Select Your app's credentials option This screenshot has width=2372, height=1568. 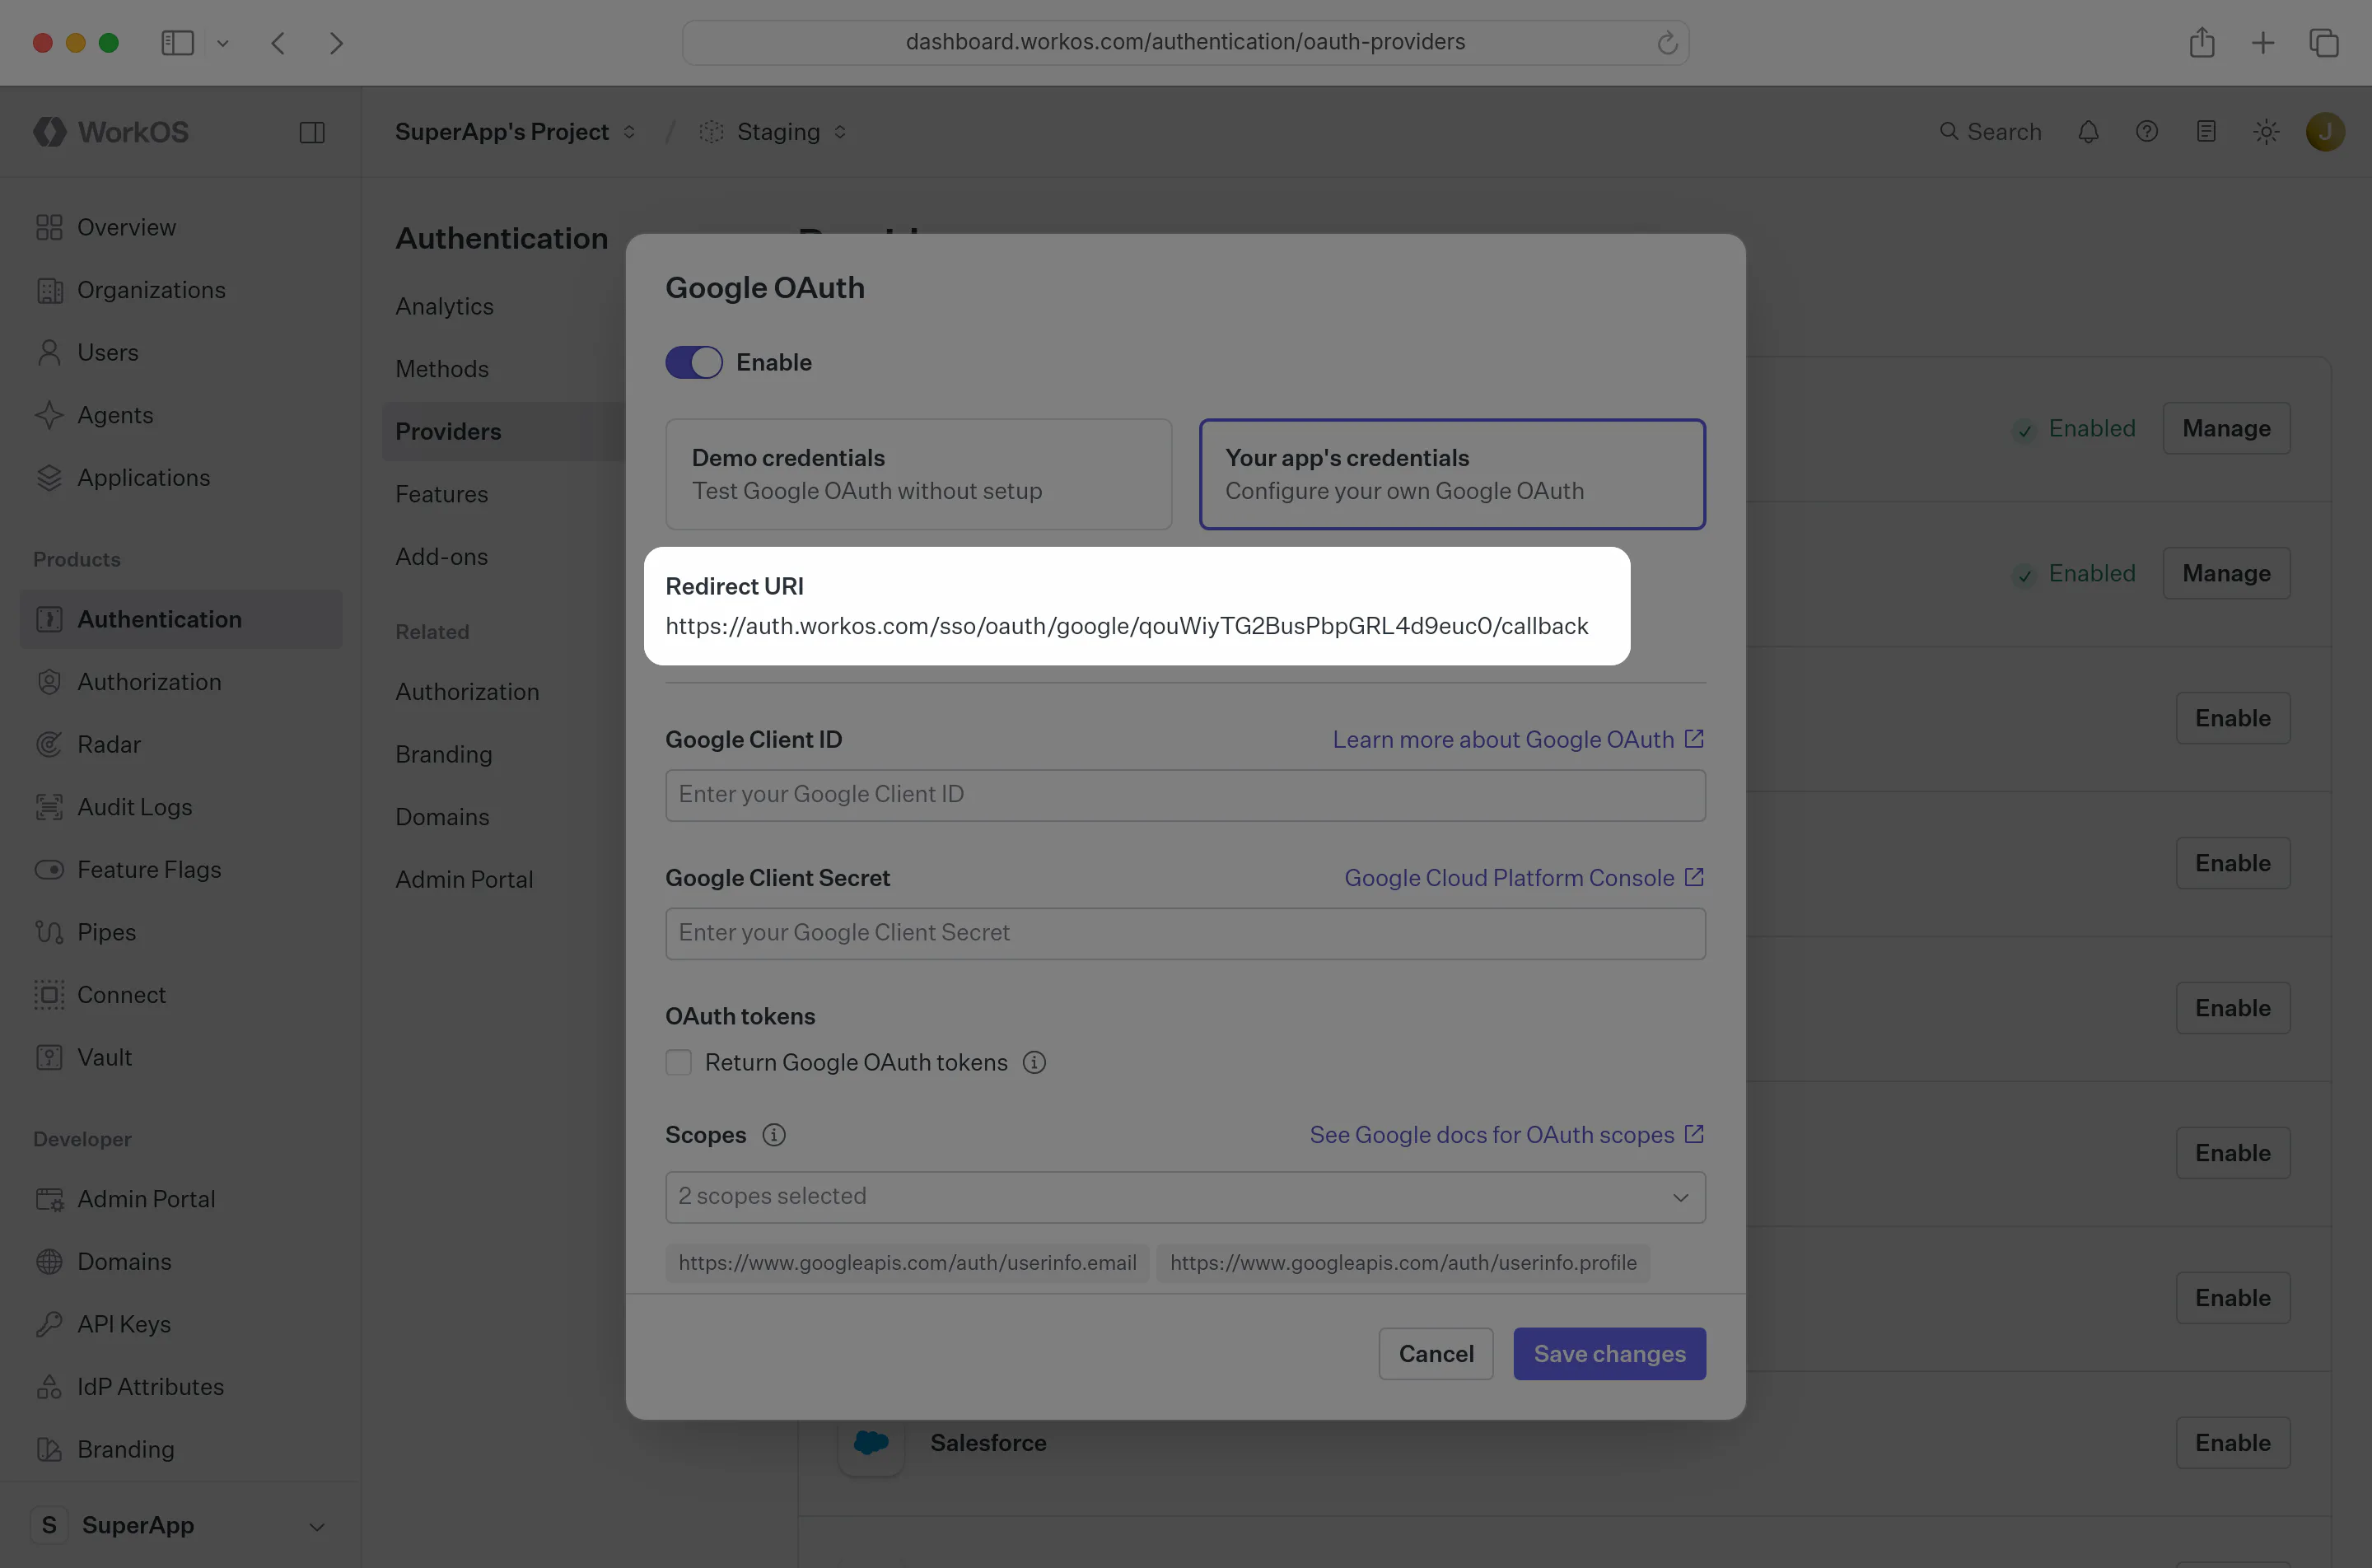tap(1452, 474)
